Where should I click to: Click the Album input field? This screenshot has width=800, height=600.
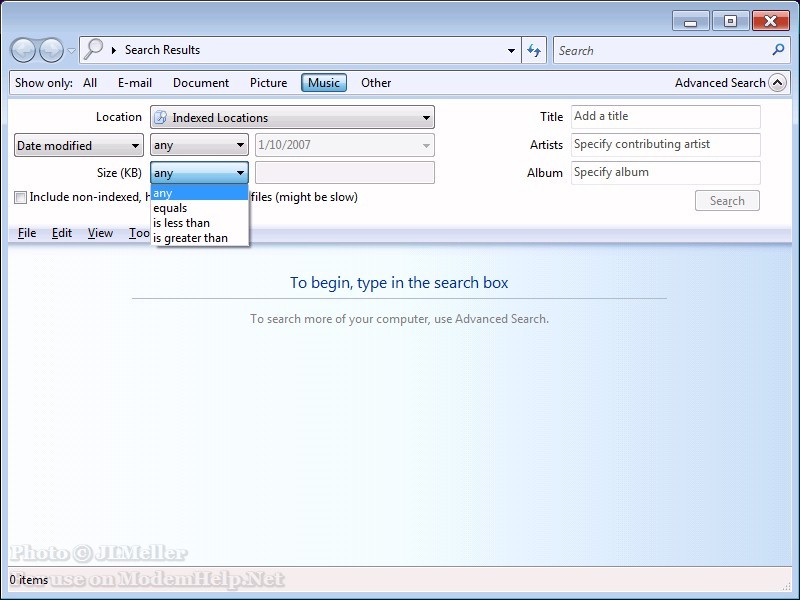pos(666,173)
